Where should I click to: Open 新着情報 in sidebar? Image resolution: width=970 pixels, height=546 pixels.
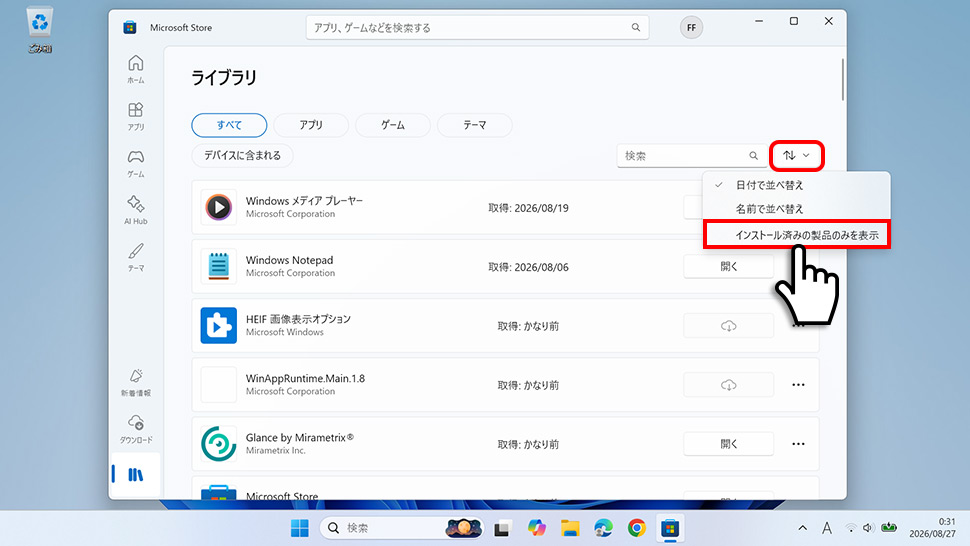135,383
